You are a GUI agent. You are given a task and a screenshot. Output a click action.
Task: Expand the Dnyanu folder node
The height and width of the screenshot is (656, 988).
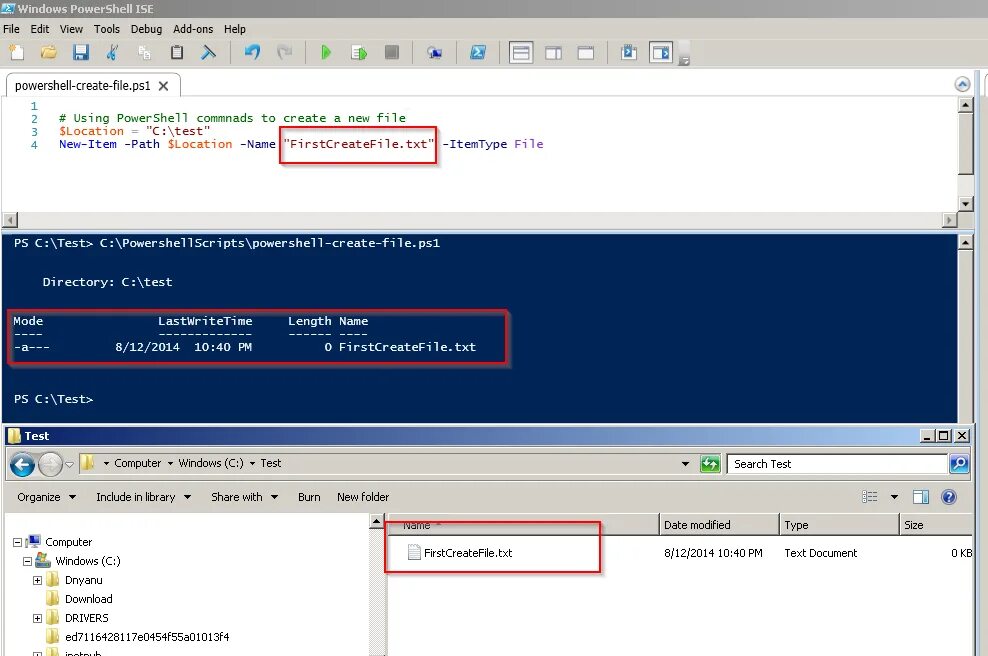pos(37,580)
